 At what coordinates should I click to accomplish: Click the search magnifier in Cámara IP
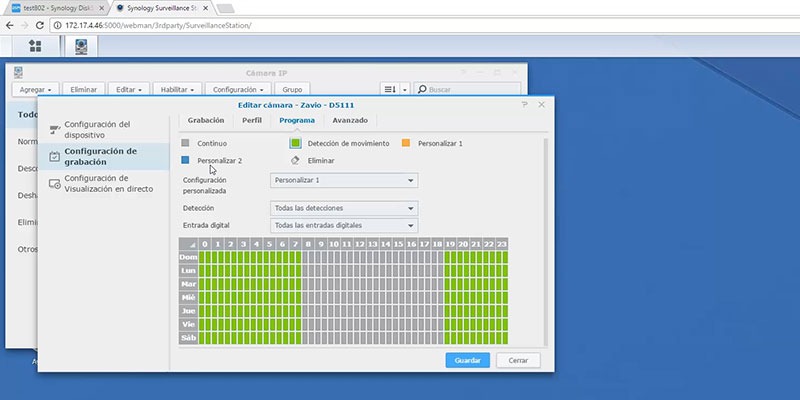tap(422, 89)
